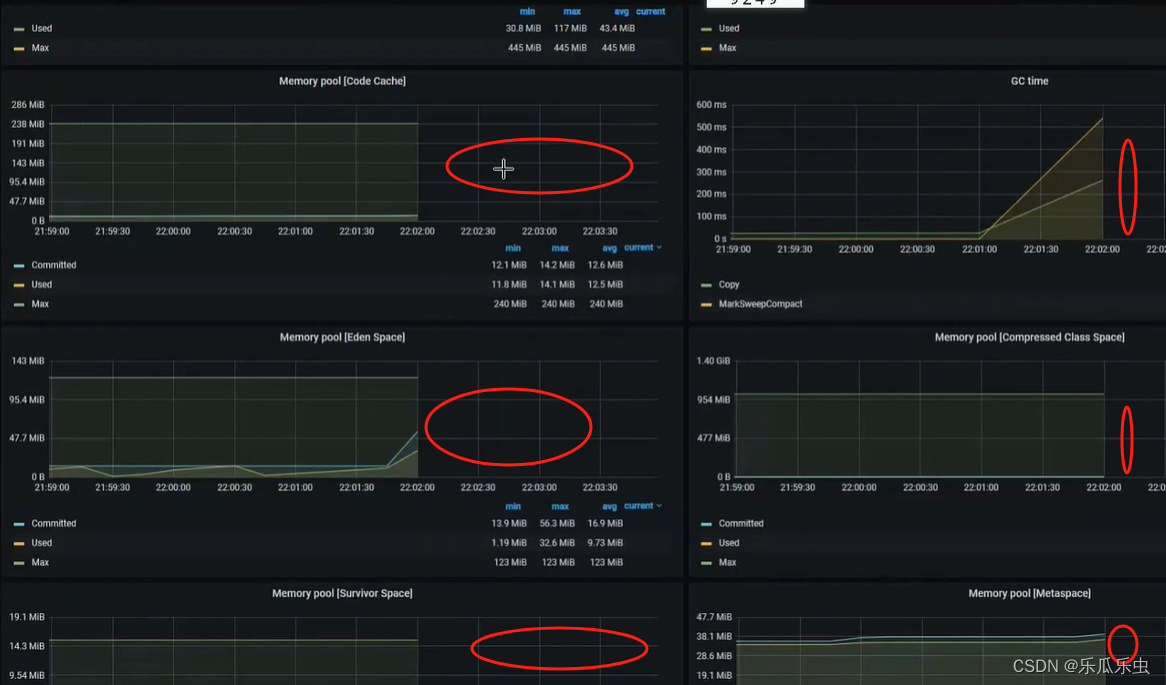
Task: Expand the current sort chevron in the Eden Space legend
Action: pyautogui.click(x=659, y=506)
